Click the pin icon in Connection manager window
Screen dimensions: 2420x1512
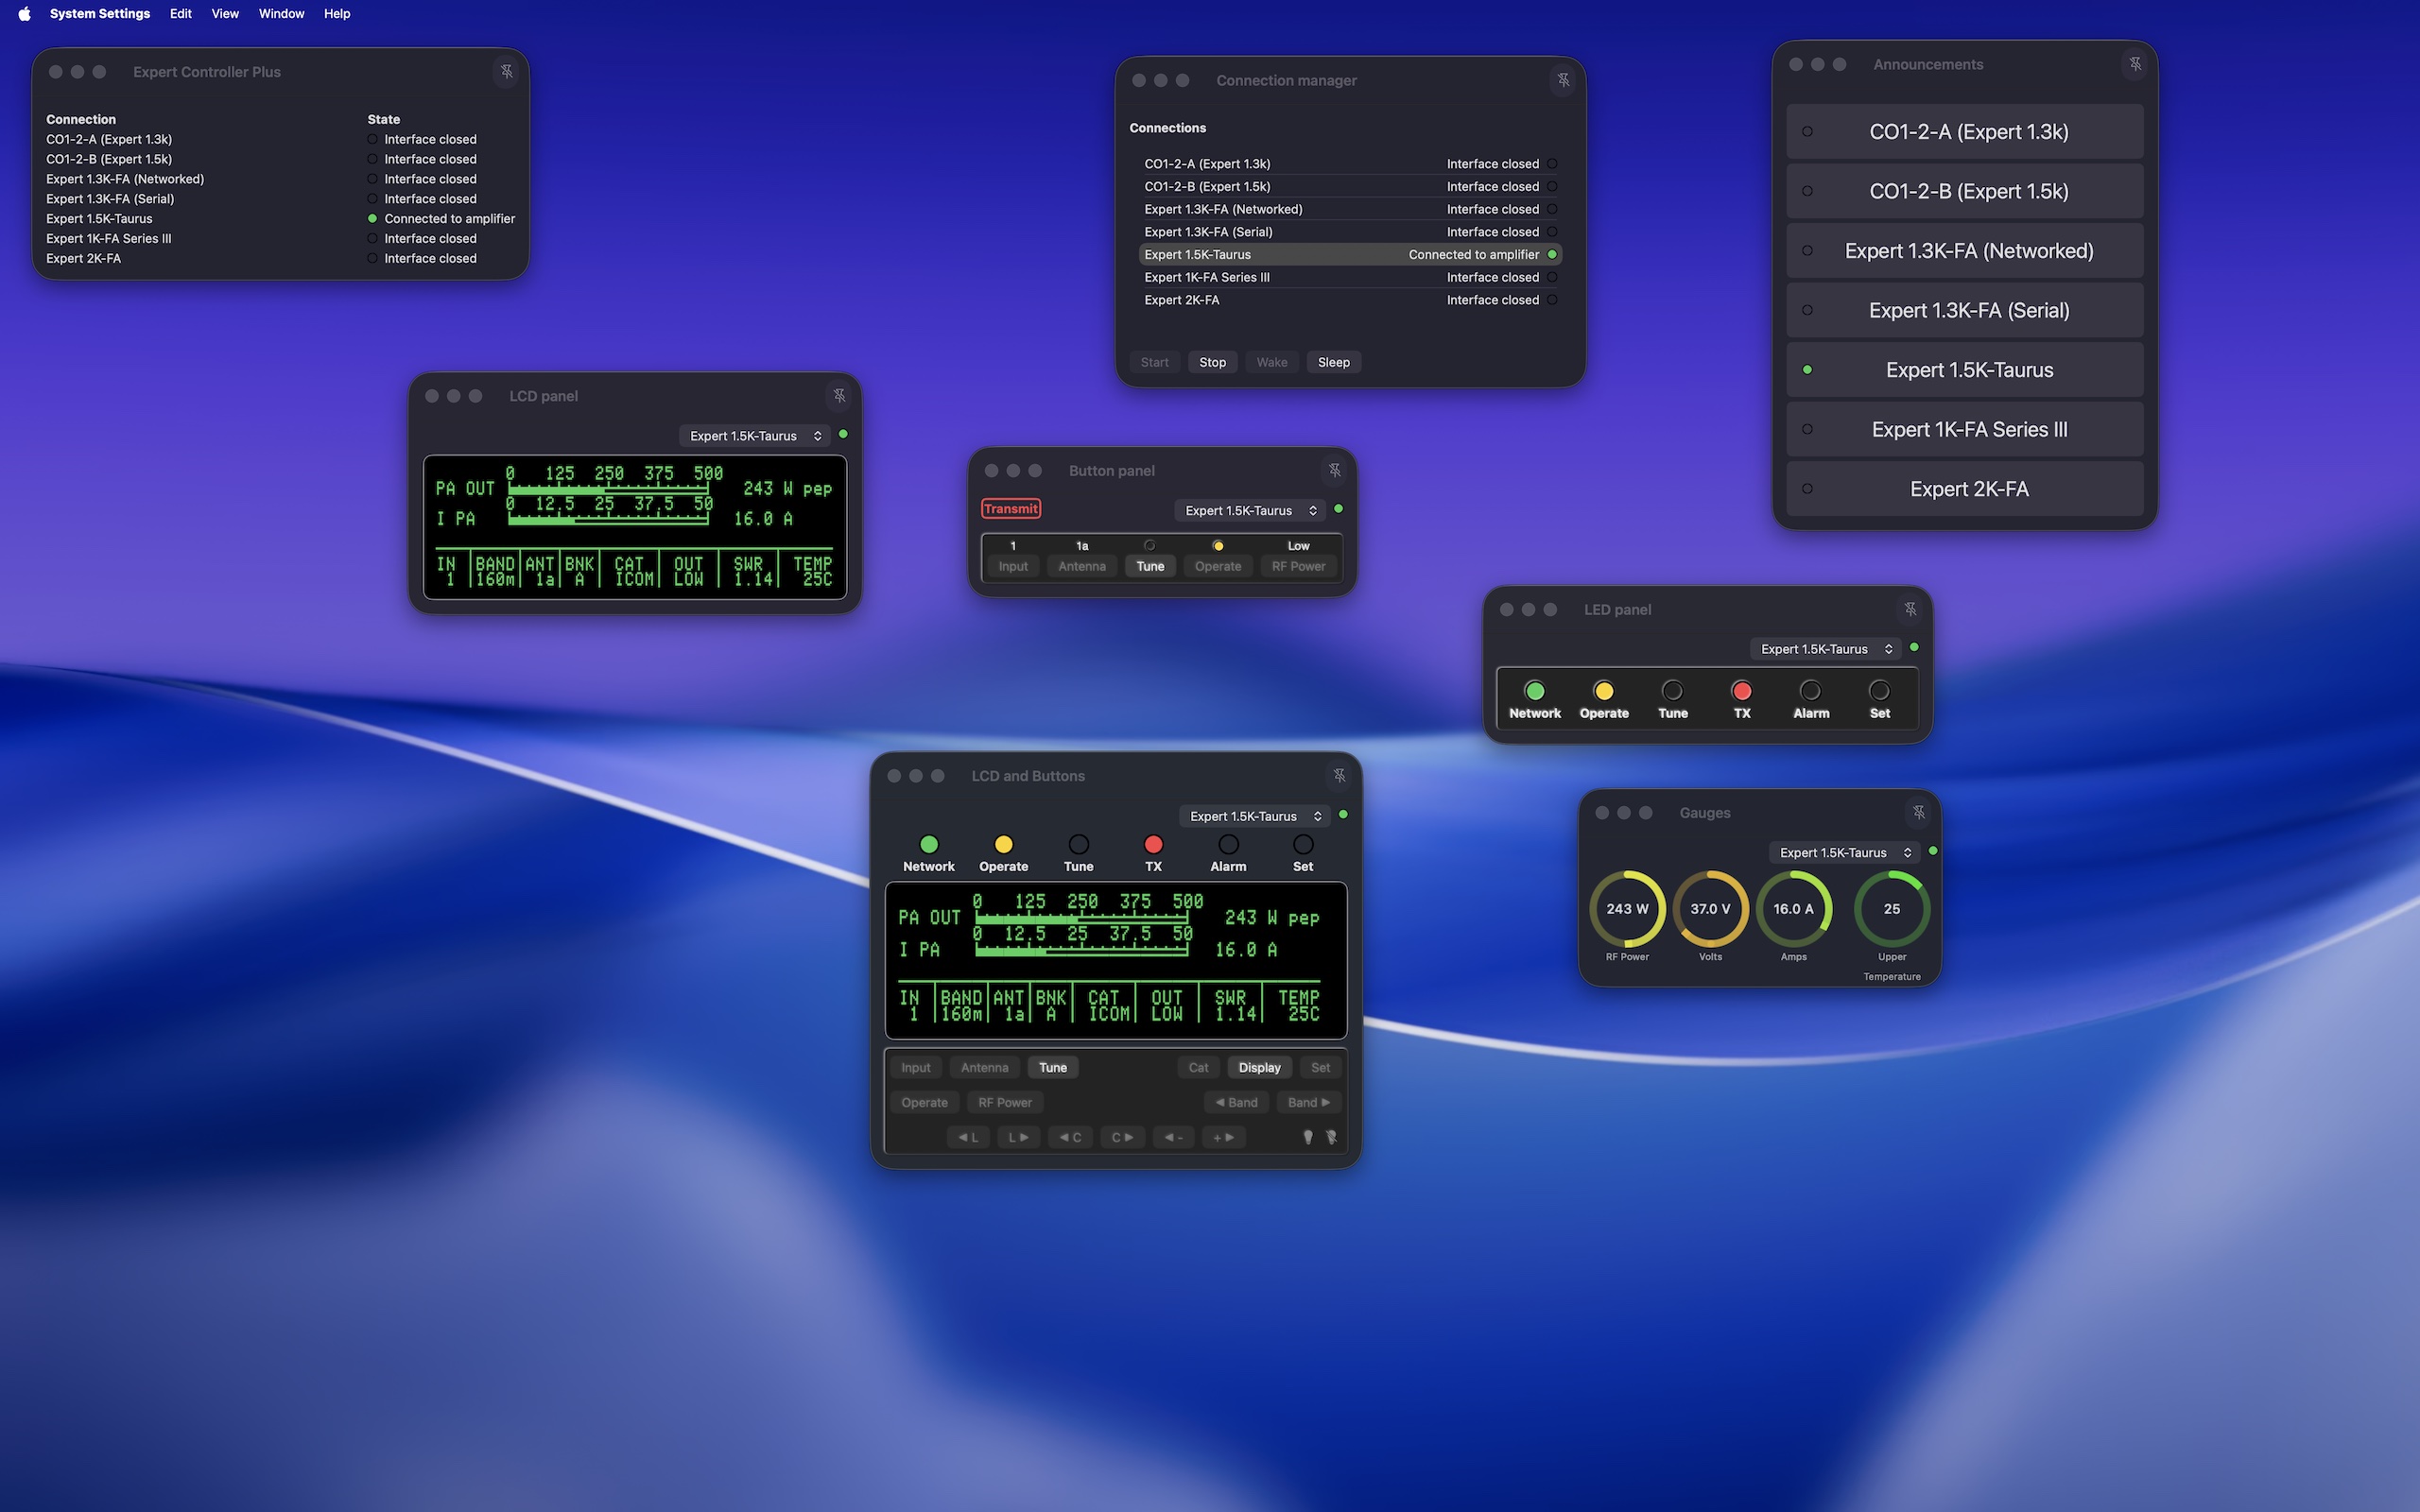(1563, 80)
